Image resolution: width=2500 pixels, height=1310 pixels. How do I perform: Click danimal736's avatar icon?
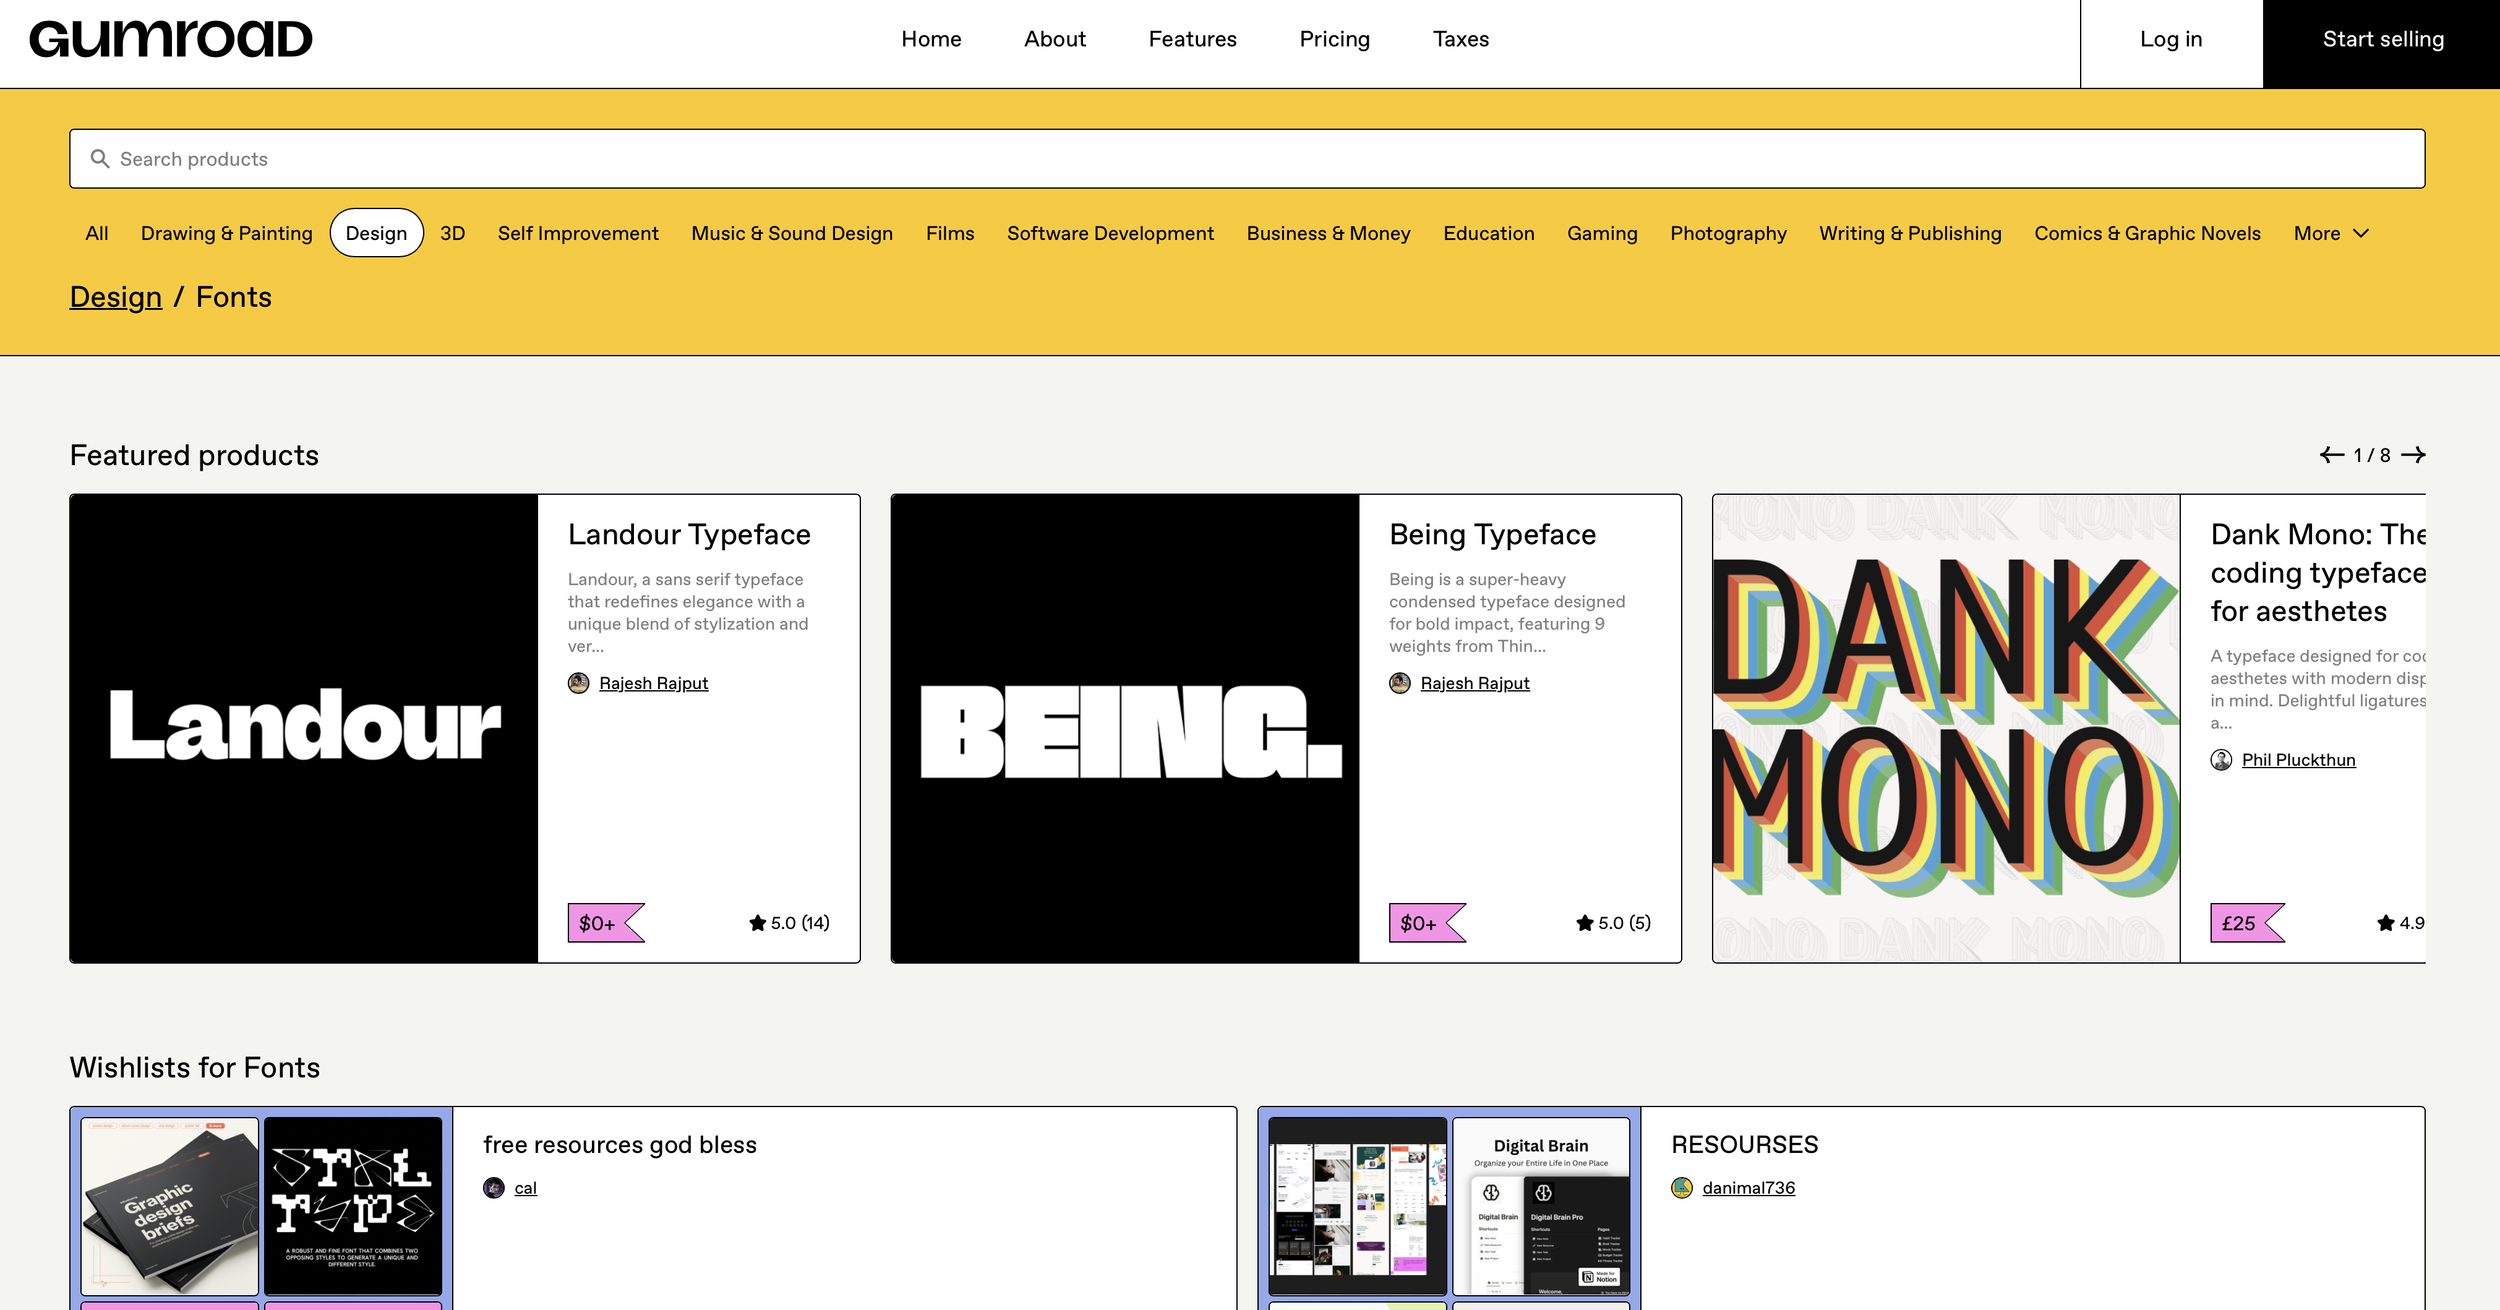point(1682,1188)
